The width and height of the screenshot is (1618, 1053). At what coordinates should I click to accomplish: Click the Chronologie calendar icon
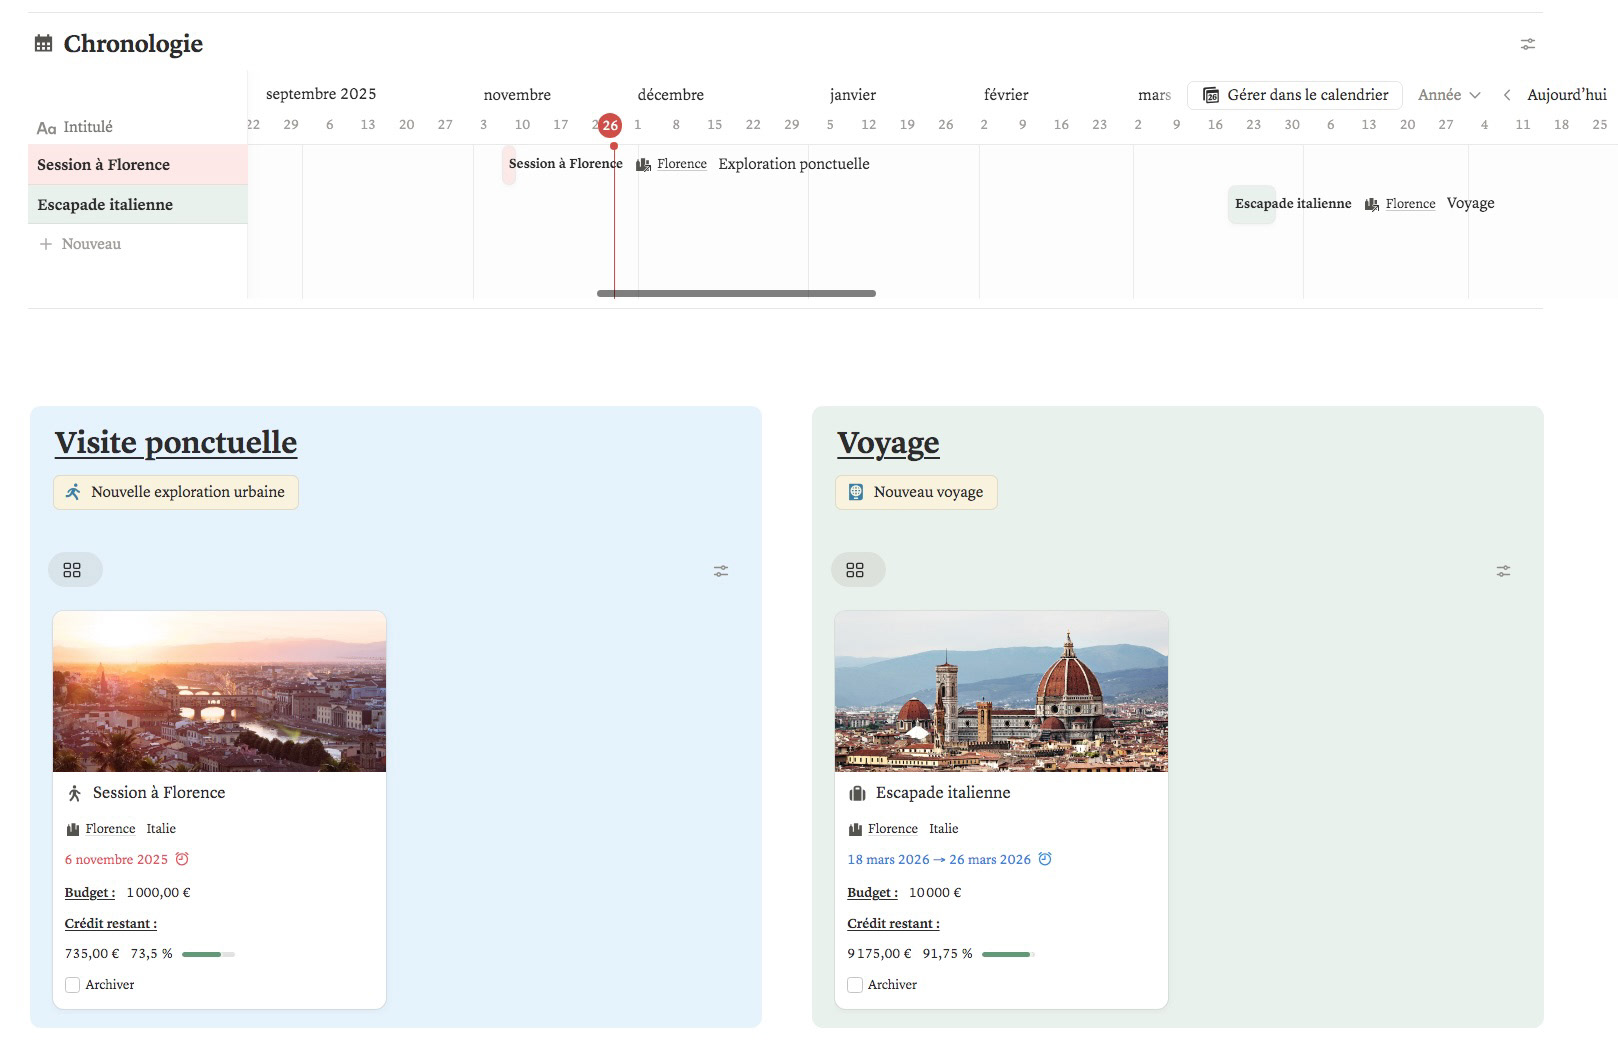coord(43,43)
